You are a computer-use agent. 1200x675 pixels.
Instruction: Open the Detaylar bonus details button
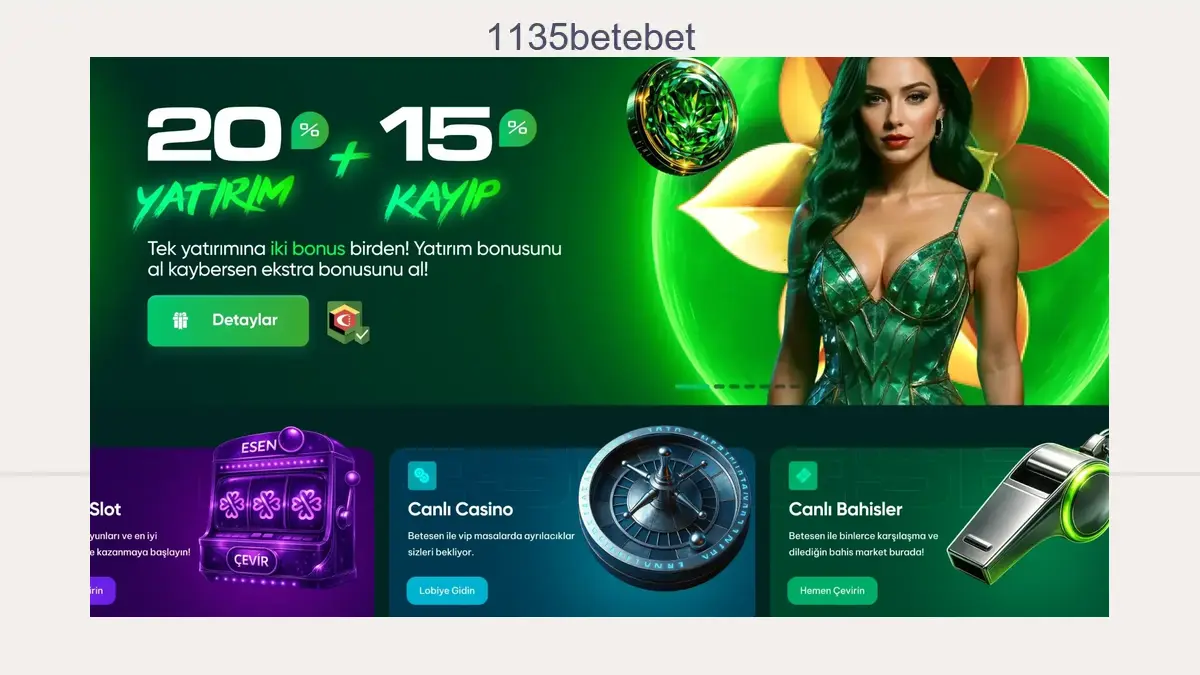click(x=228, y=321)
